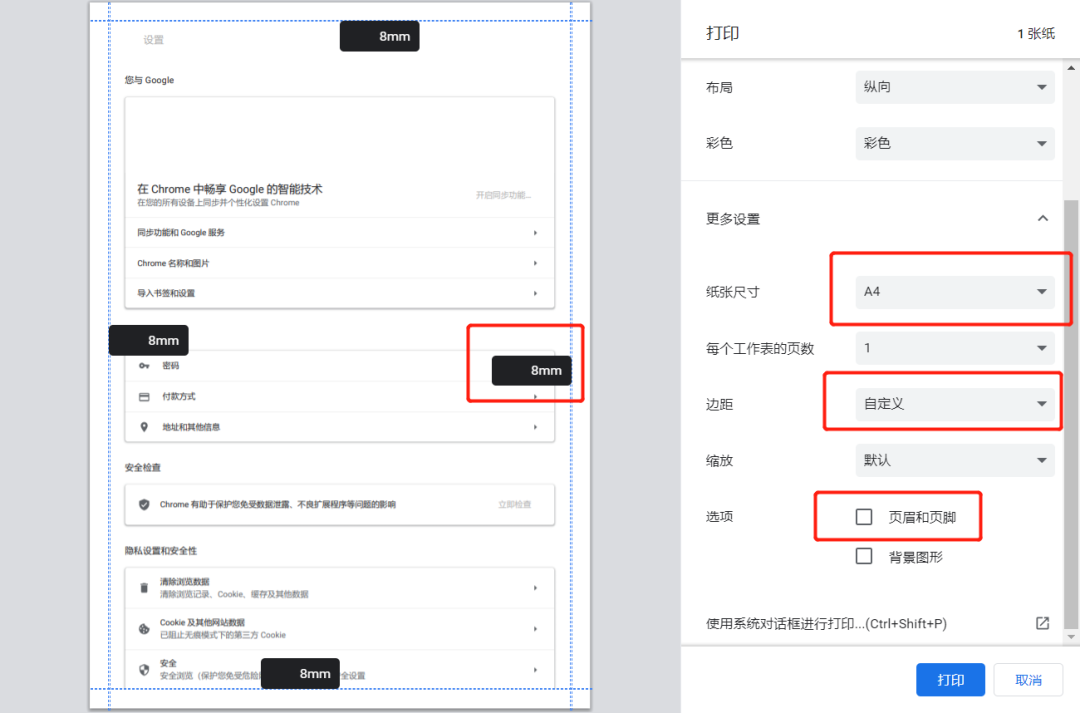Viewport: 1080px width, 713px height.
Task: Select the 导入书签和设置 entry in preview
Action: pos(339,293)
